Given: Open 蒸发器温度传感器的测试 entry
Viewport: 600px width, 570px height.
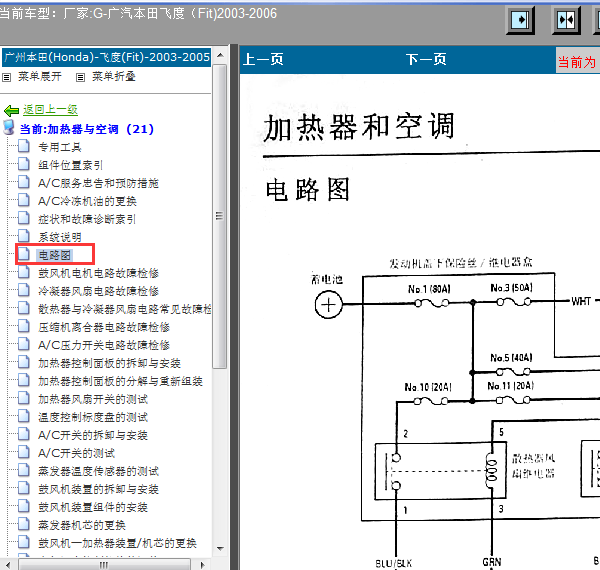Looking at the screenshot, I should point(98,471).
